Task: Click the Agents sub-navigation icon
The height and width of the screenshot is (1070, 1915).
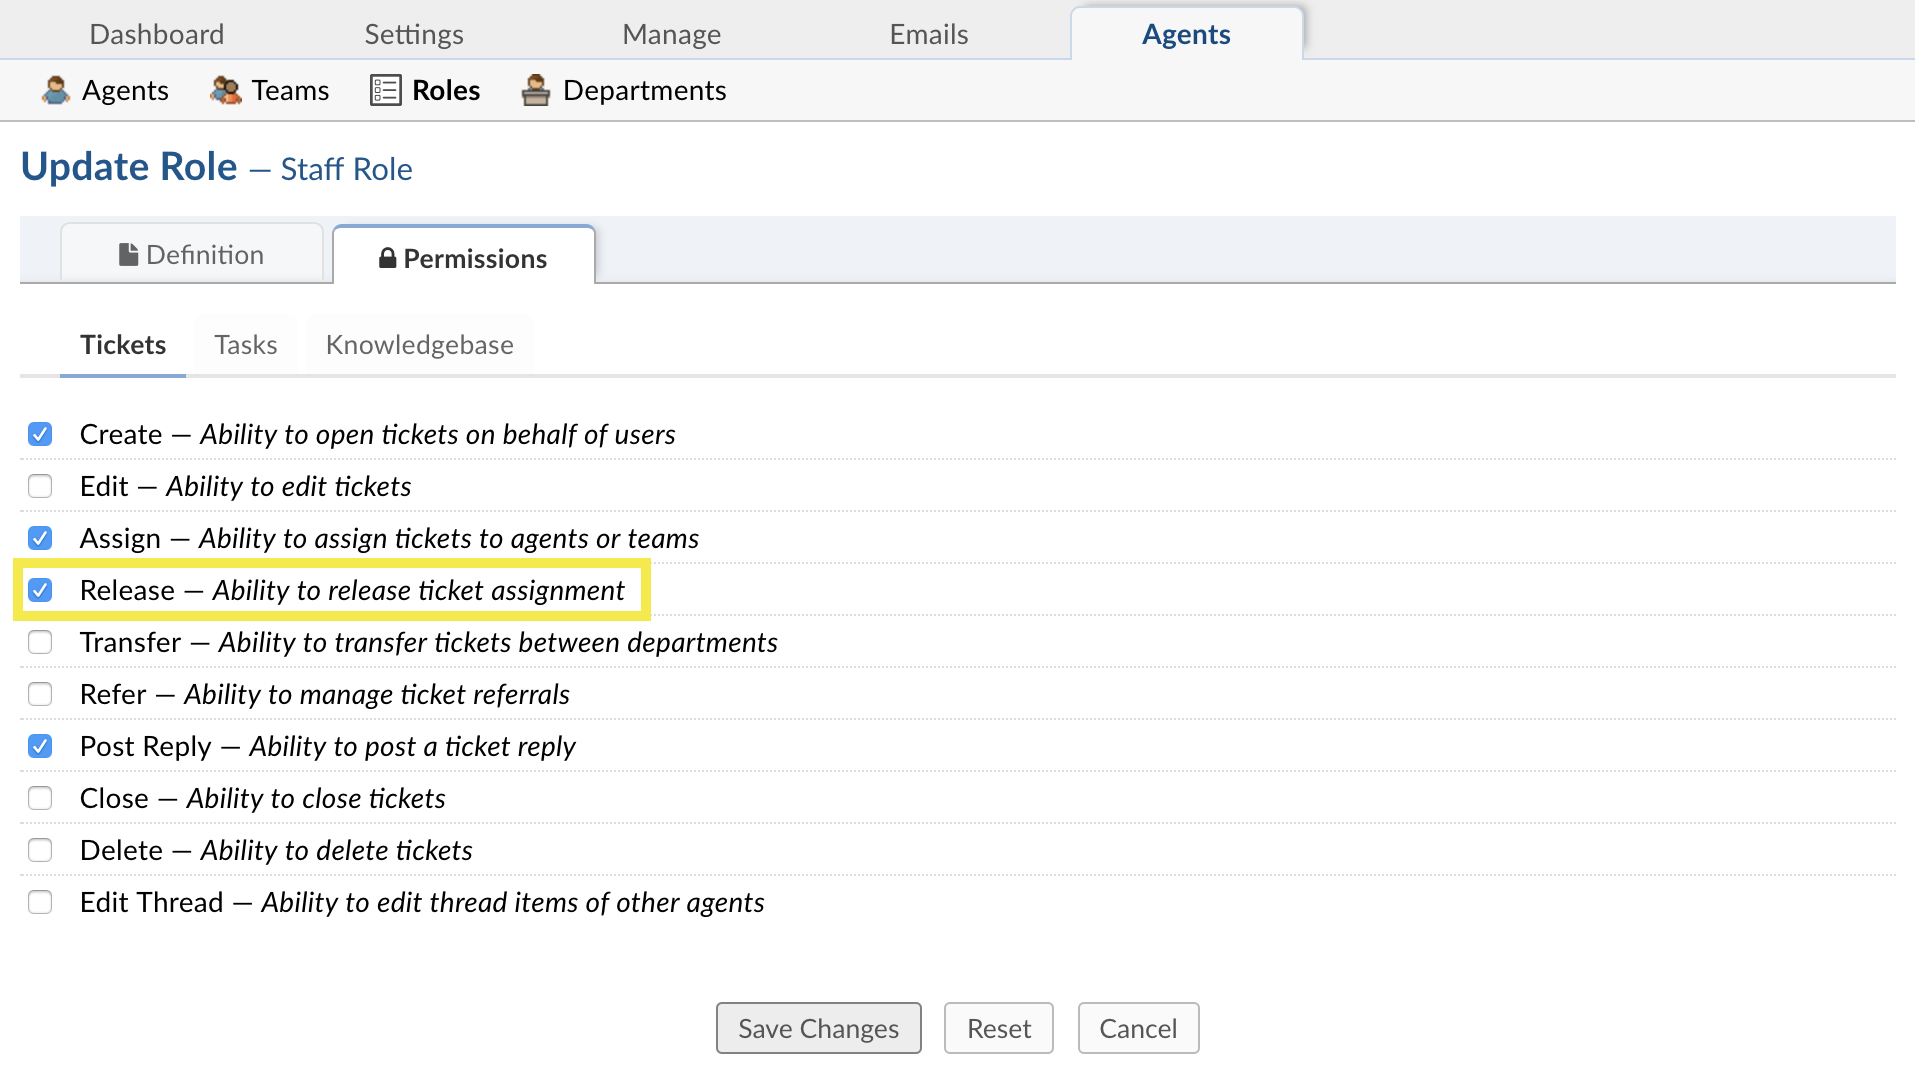Action: tap(56, 90)
